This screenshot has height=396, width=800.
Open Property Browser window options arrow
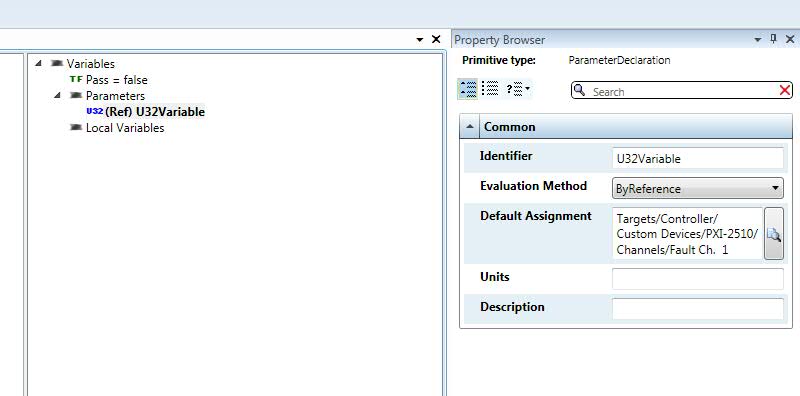758,39
